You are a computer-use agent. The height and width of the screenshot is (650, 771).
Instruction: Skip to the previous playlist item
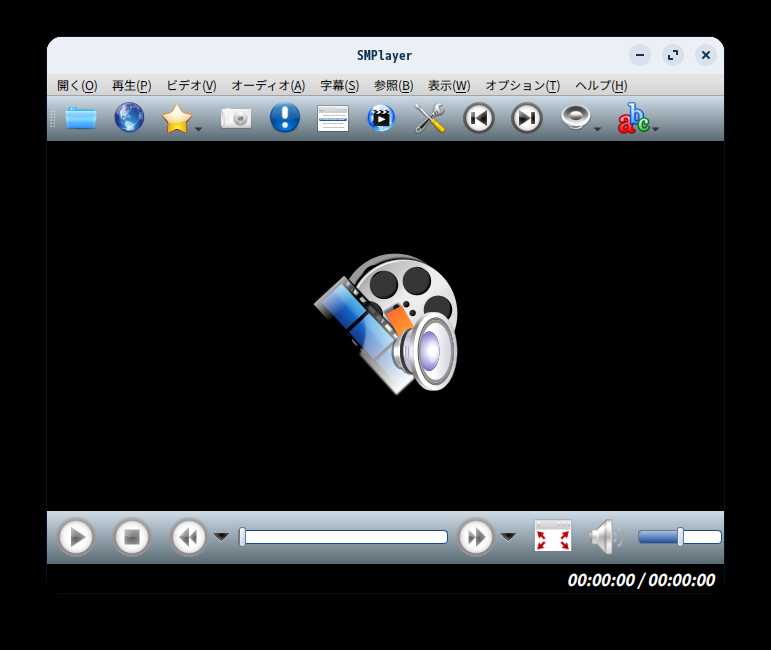pyautogui.click(x=479, y=118)
